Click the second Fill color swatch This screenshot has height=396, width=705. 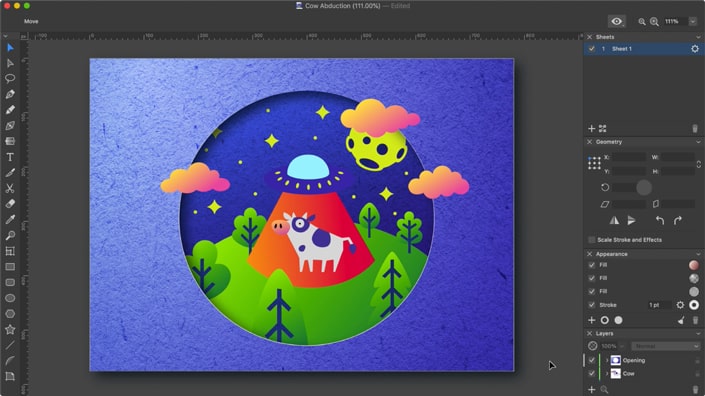pos(694,278)
